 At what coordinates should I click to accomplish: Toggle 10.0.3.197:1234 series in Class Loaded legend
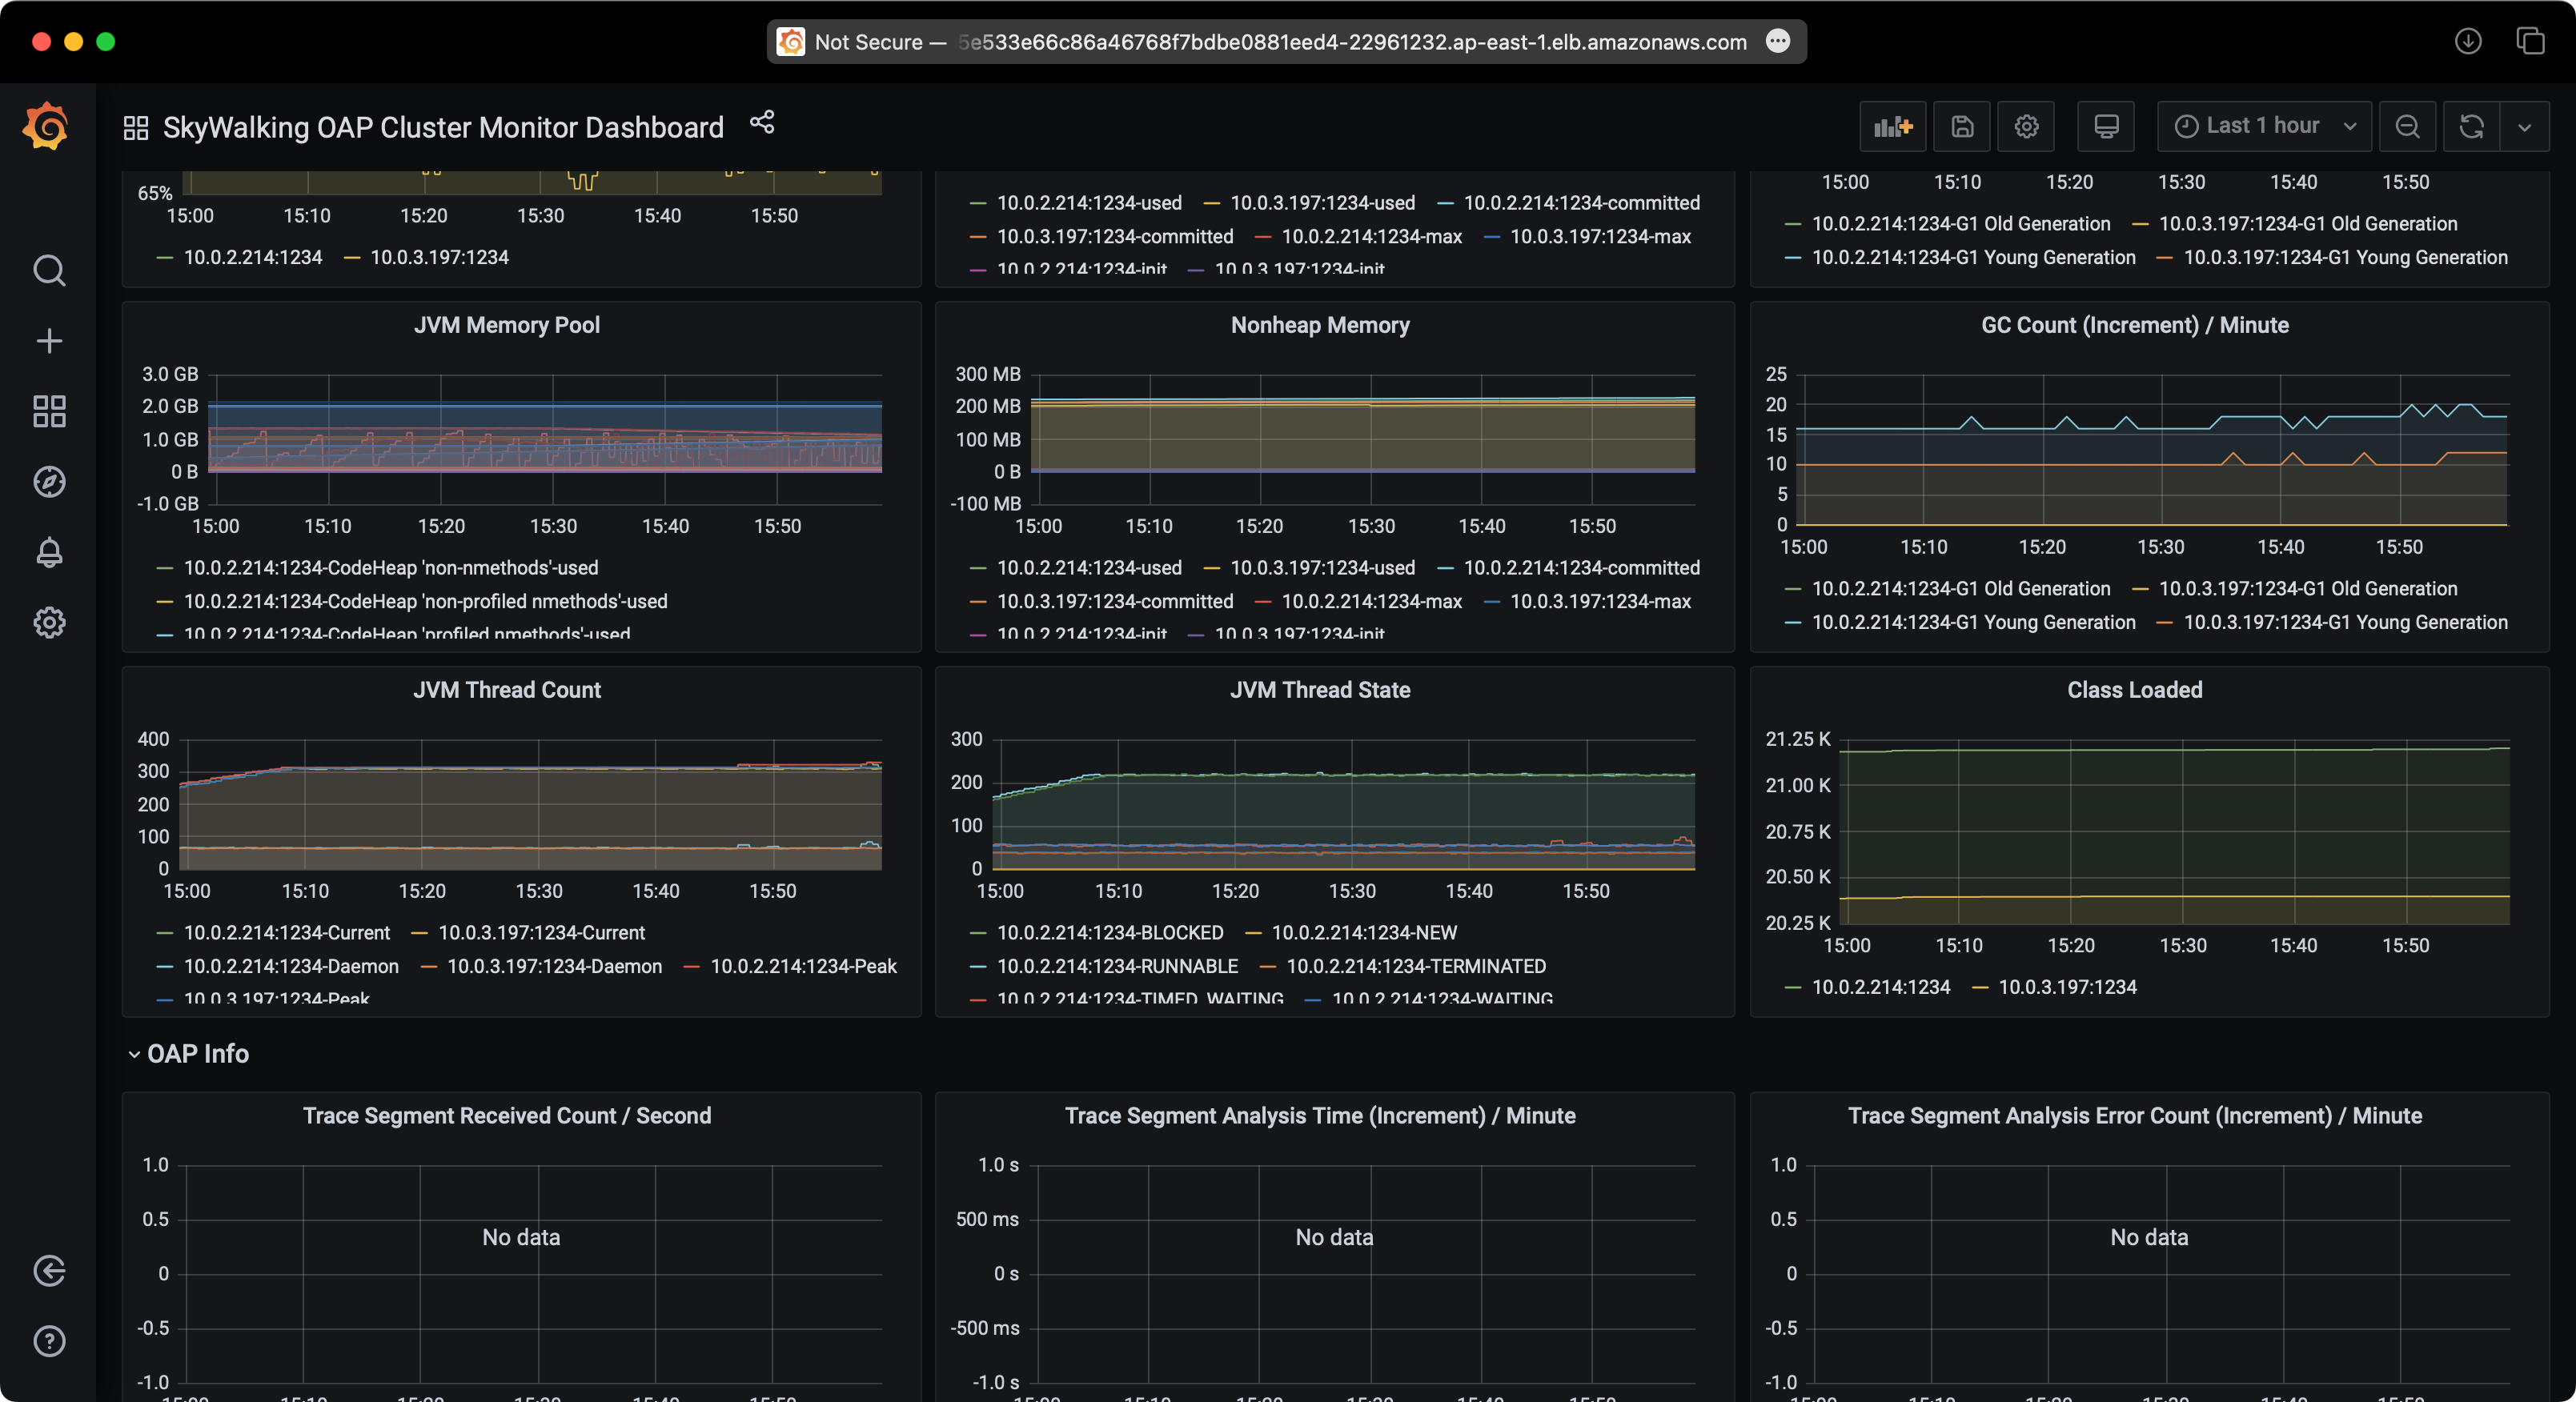[2066, 987]
